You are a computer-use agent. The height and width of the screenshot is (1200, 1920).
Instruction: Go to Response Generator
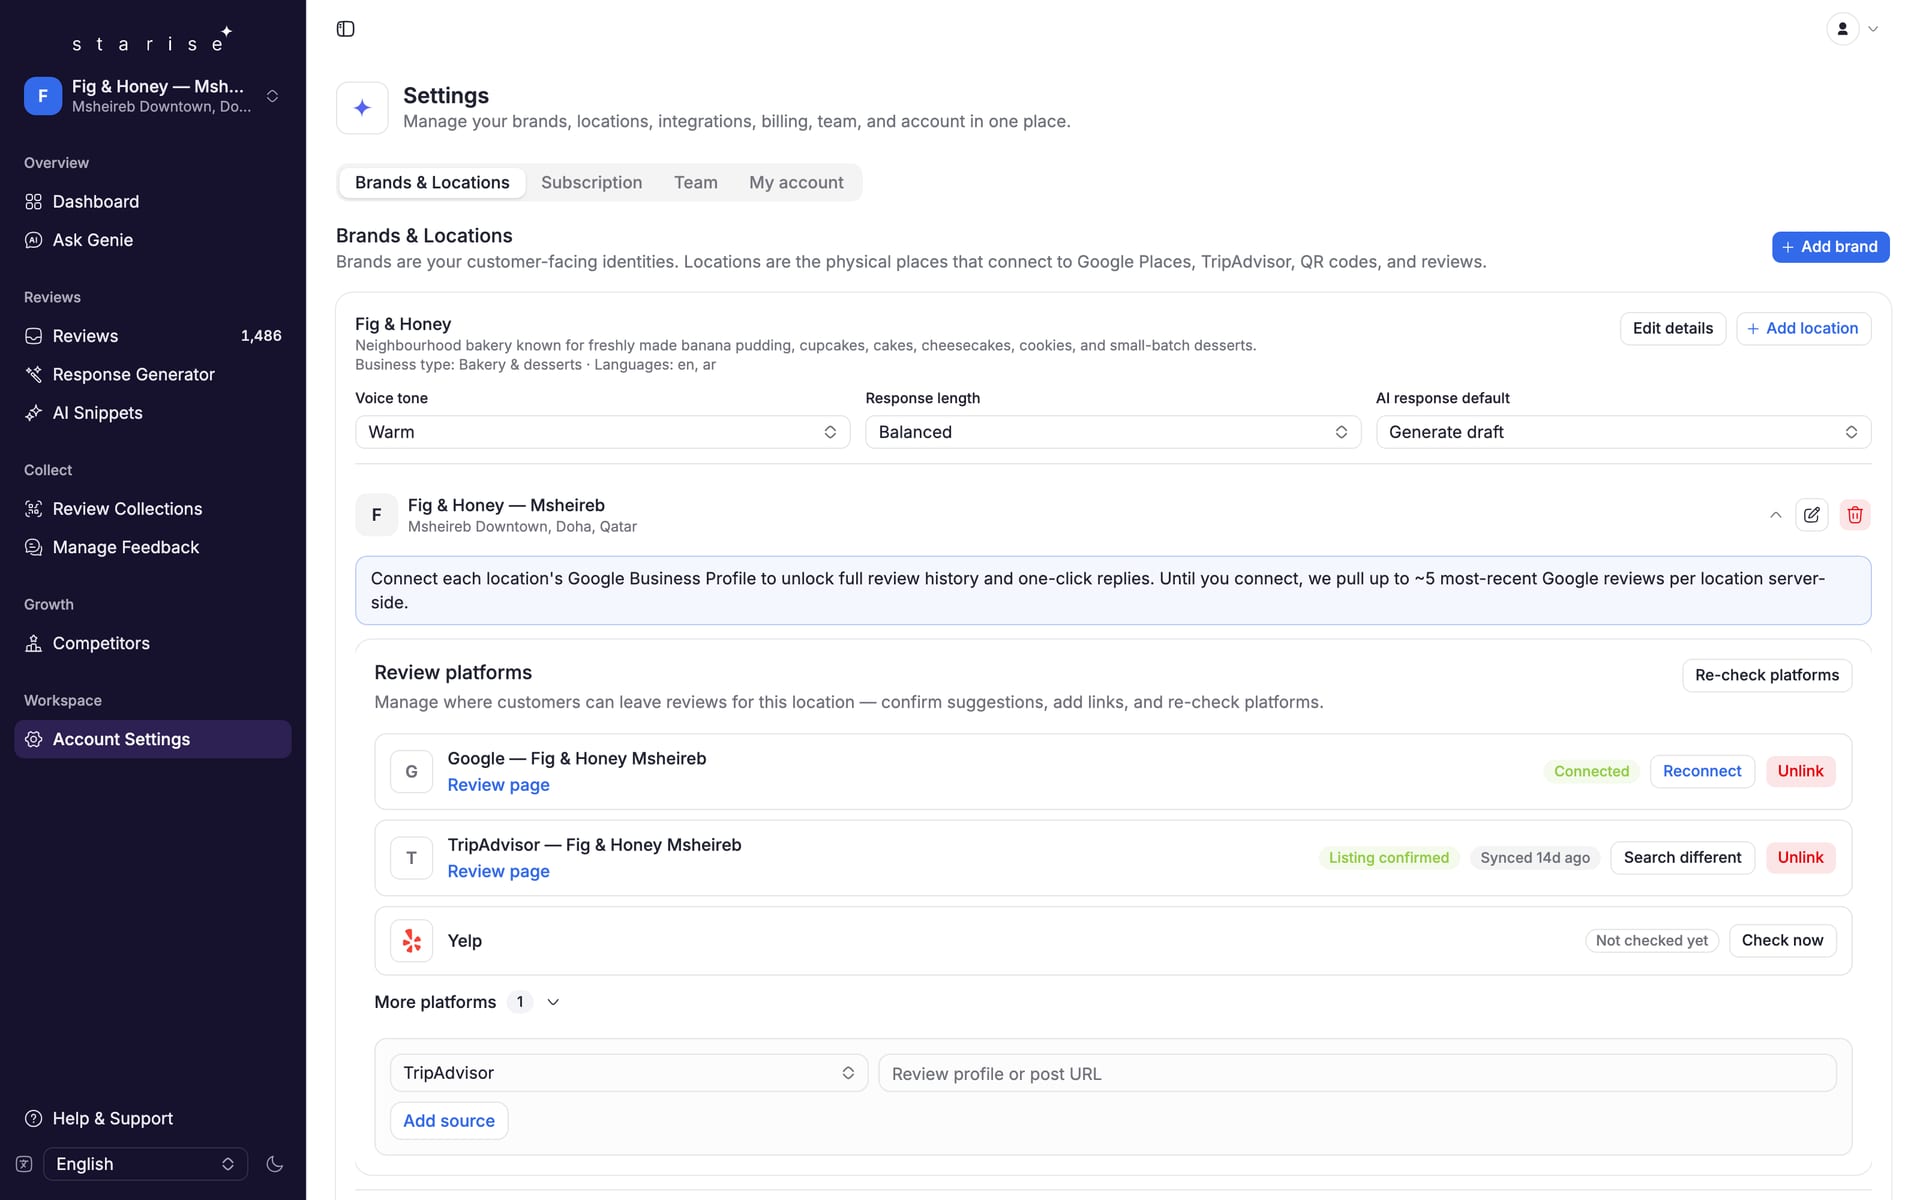tap(152, 374)
